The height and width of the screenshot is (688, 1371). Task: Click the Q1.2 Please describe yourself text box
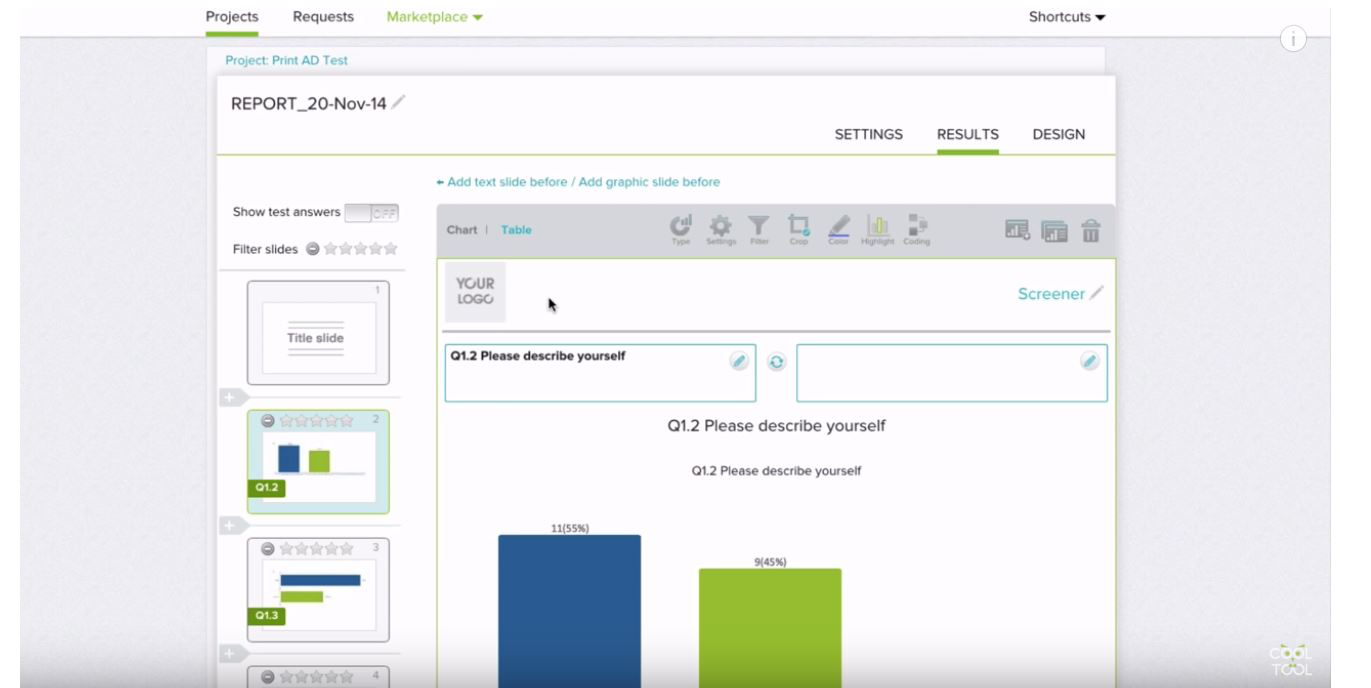click(600, 373)
